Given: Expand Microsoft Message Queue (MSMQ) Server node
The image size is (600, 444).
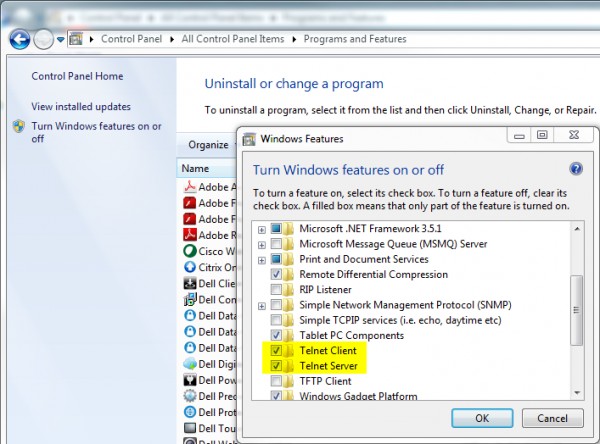Looking at the screenshot, I should coord(262,245).
